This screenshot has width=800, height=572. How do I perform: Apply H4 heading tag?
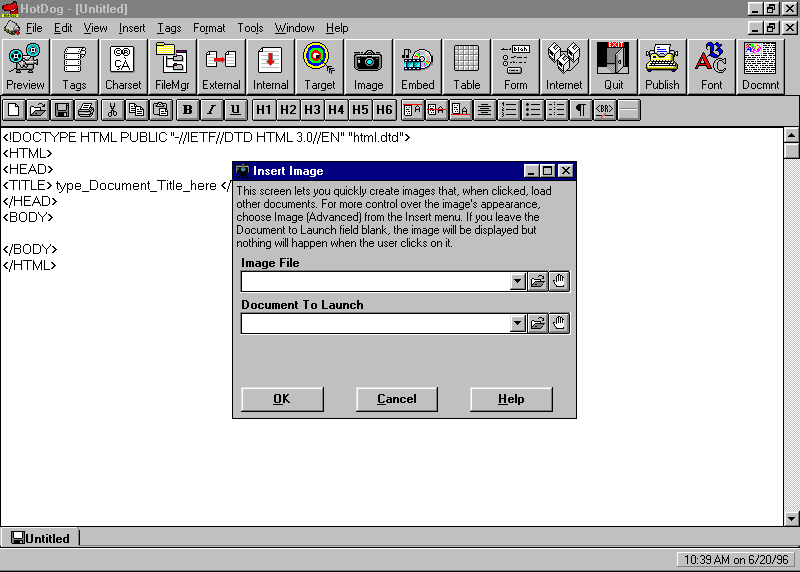[x=336, y=110]
